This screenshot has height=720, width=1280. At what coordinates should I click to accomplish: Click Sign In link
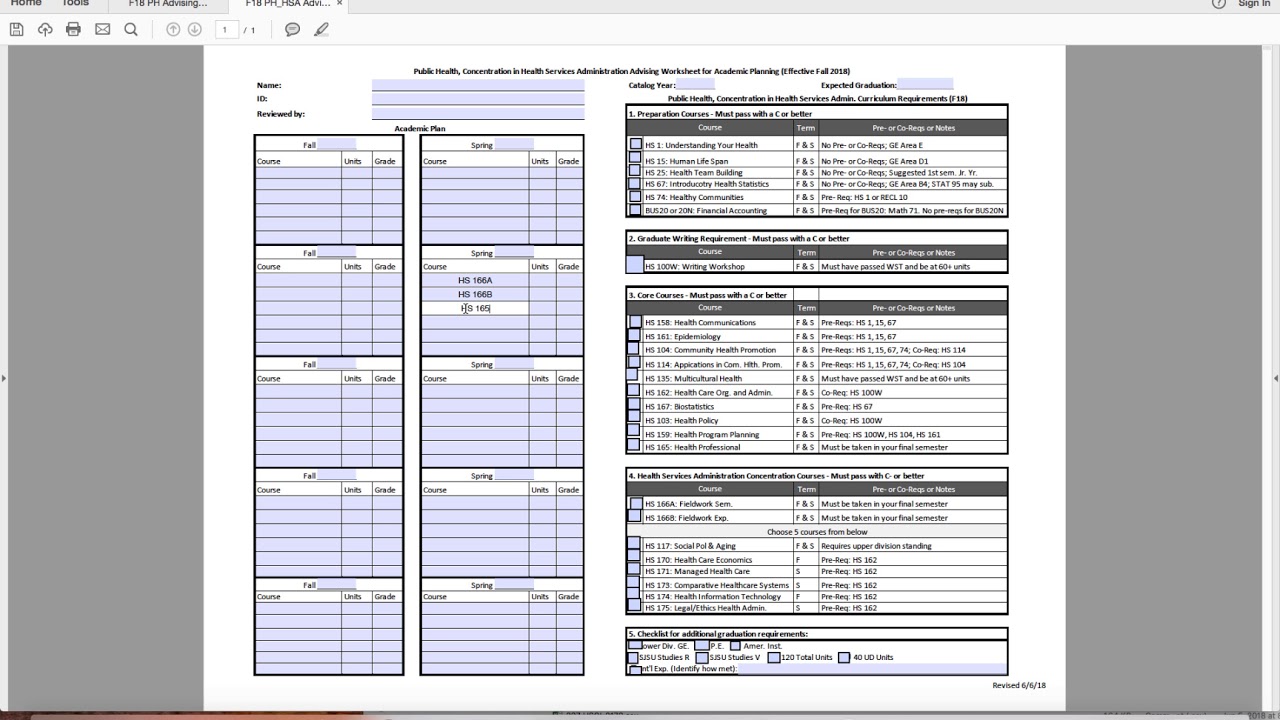coord(1254,4)
